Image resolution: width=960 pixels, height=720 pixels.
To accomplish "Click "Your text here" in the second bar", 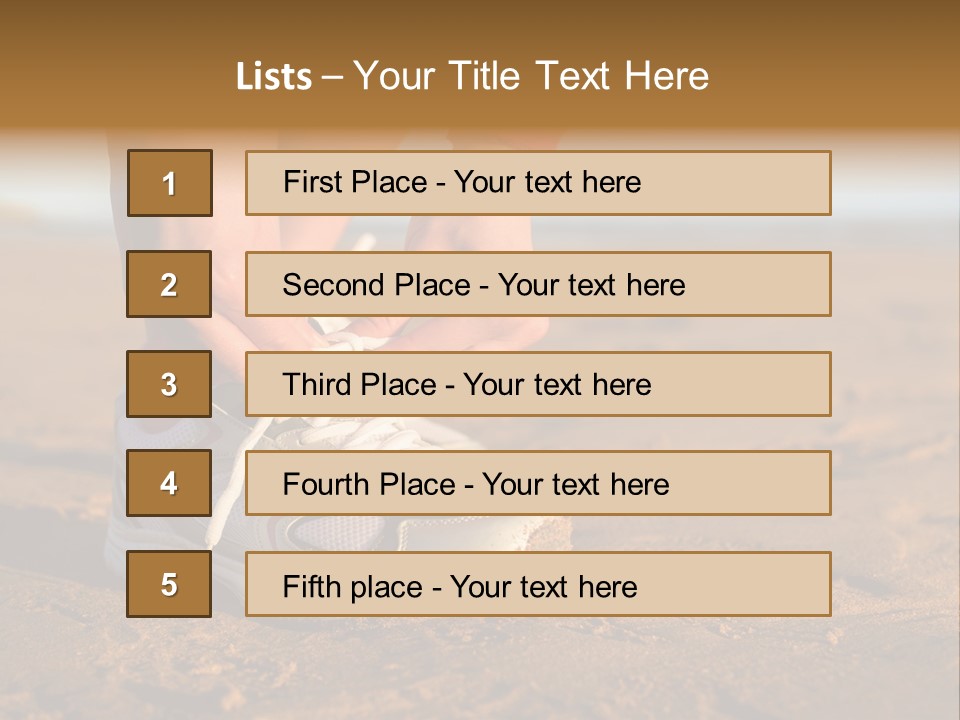I will coord(591,285).
